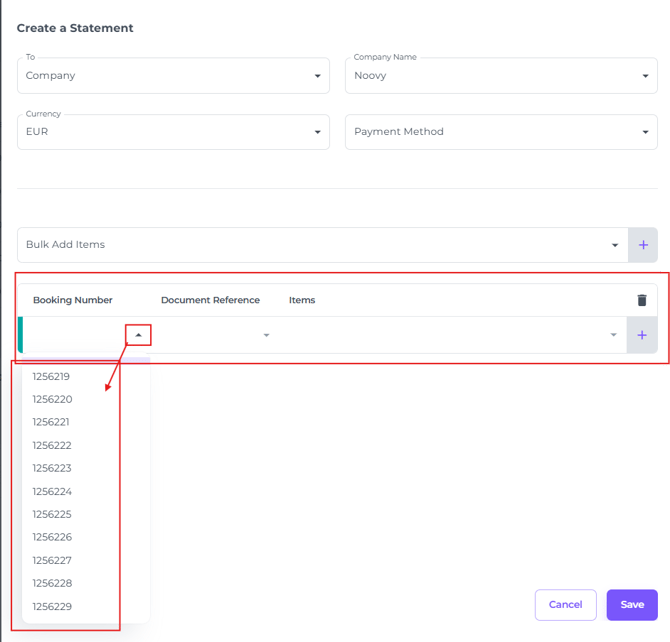Click plus icon at end of item row
The width and height of the screenshot is (670, 642).
[642, 335]
